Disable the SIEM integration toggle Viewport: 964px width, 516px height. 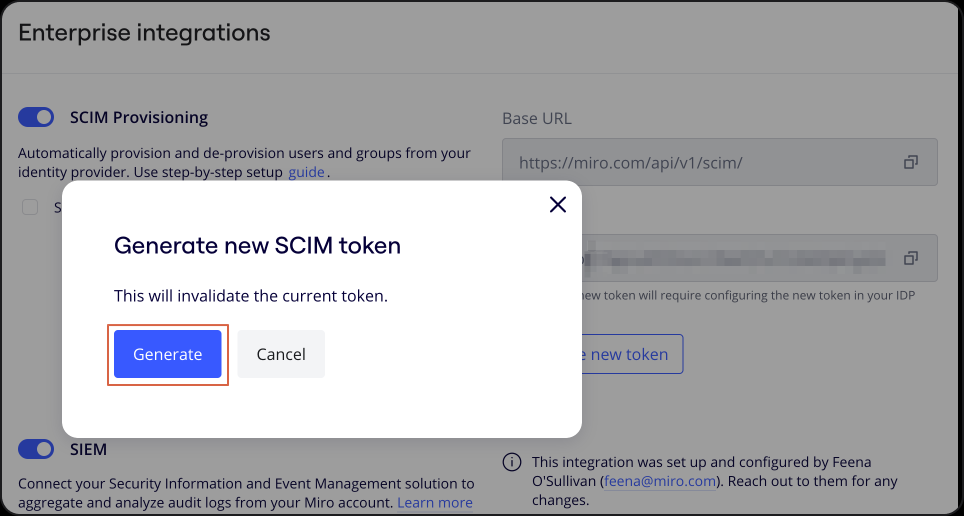click(36, 449)
